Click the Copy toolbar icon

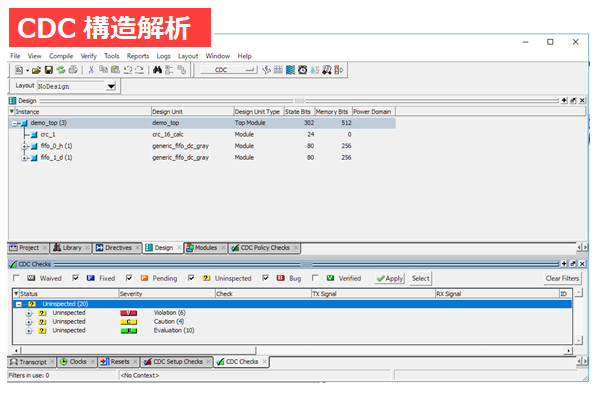(x=103, y=70)
